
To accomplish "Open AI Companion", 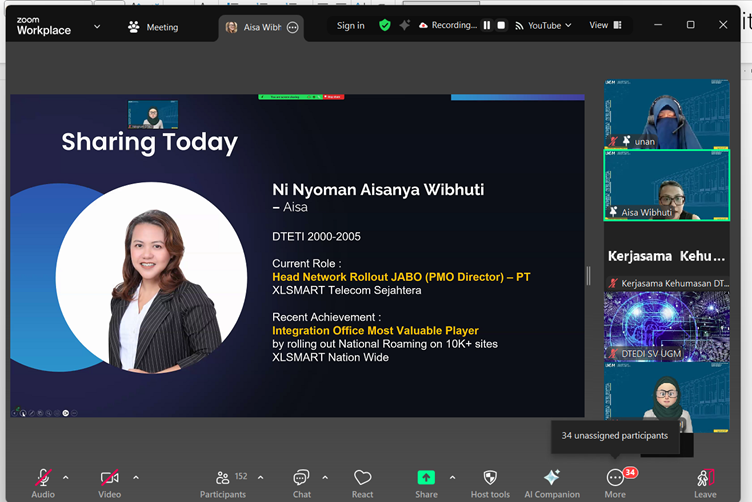I will tap(551, 479).
